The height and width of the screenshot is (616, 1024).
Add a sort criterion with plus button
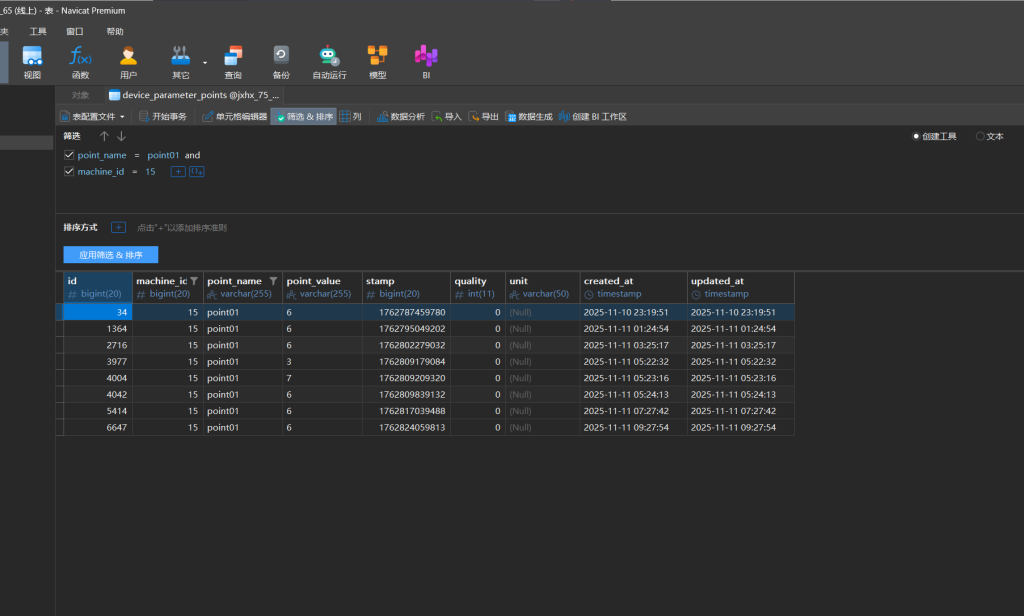118,227
